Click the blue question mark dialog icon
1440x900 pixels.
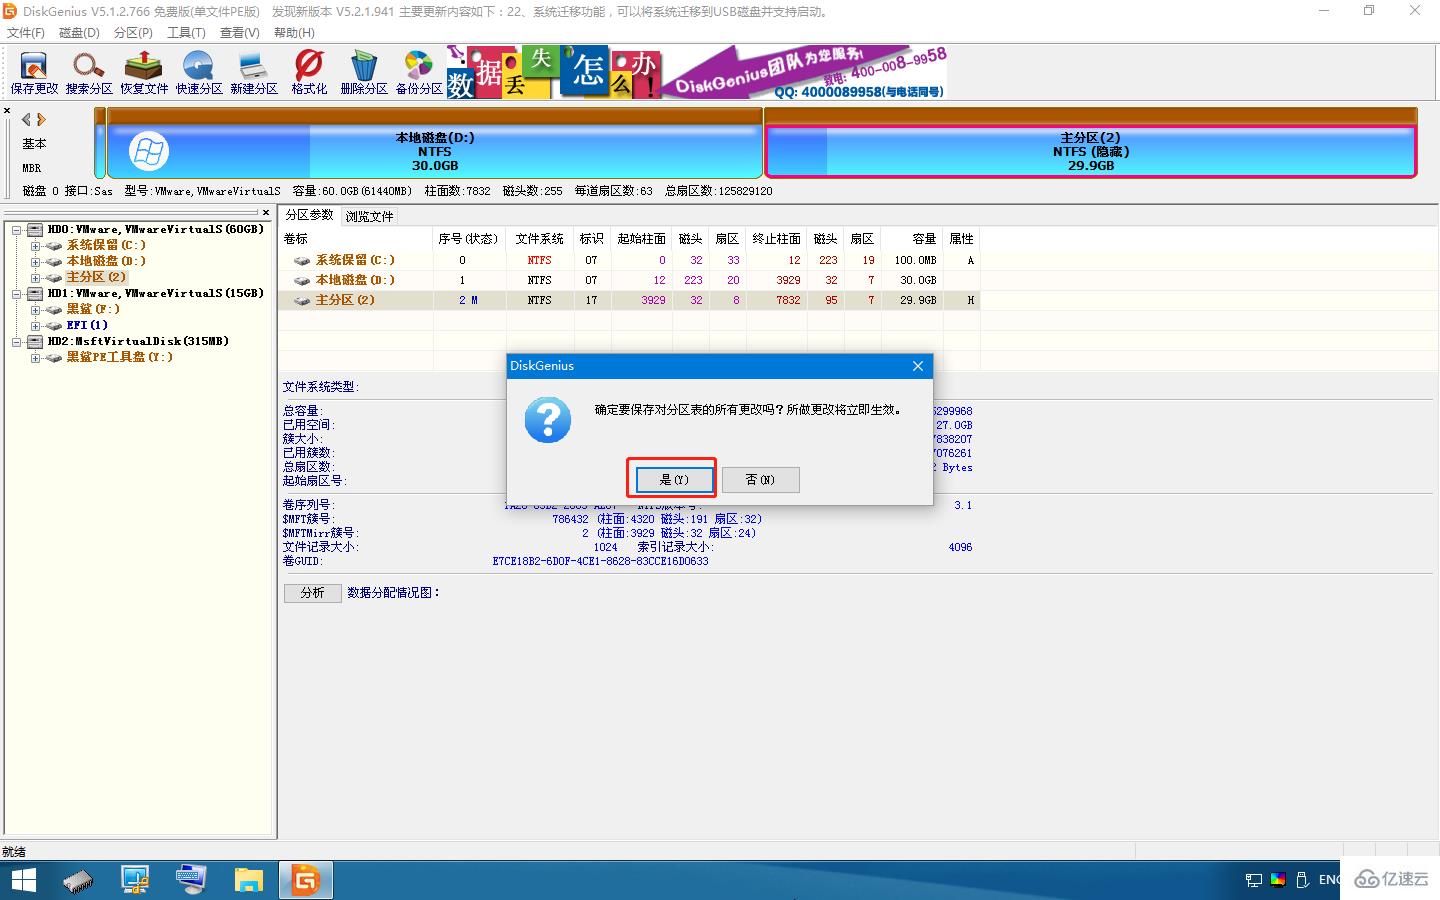click(x=548, y=420)
